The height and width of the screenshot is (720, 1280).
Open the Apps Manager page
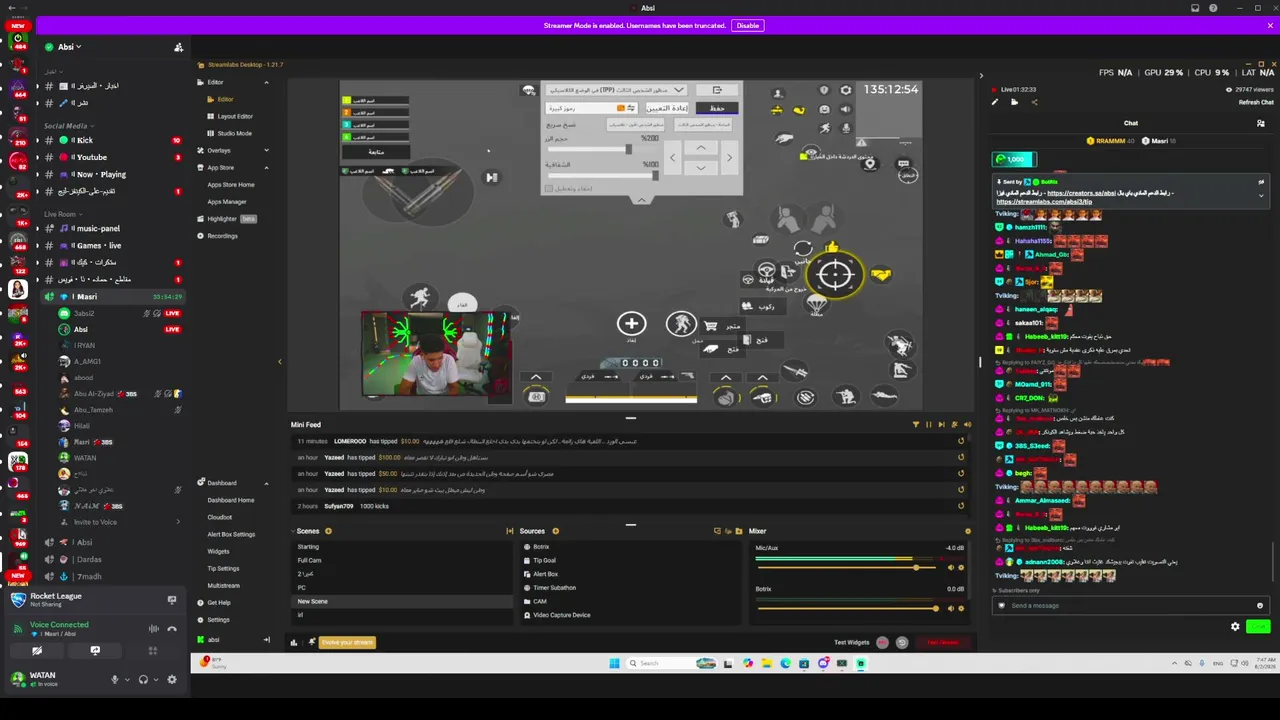pyautogui.click(x=227, y=202)
